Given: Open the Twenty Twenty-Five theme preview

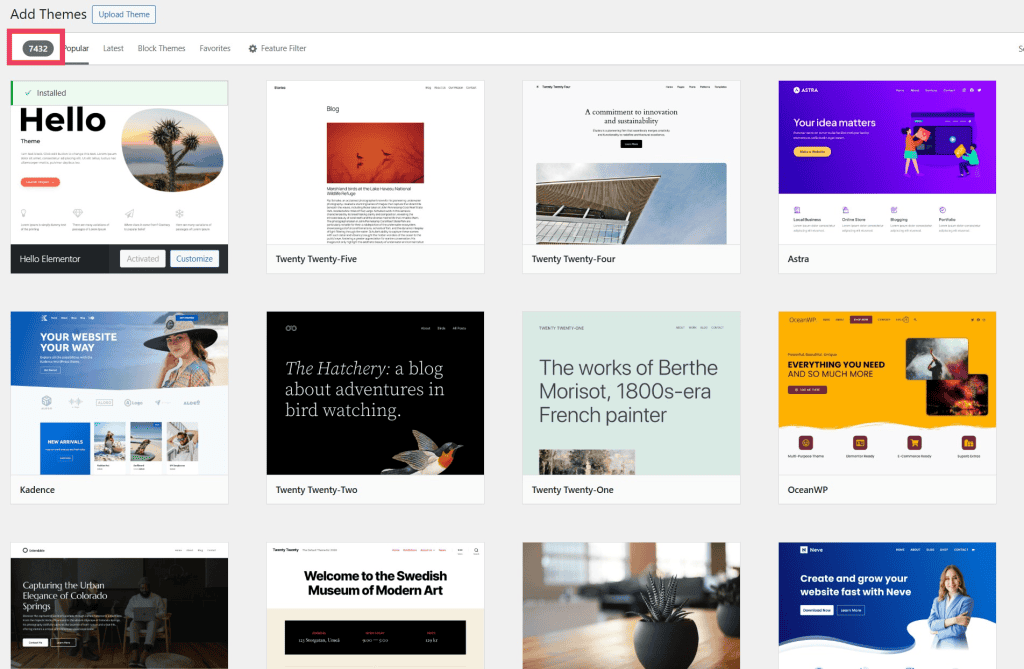Looking at the screenshot, I should coord(376,163).
